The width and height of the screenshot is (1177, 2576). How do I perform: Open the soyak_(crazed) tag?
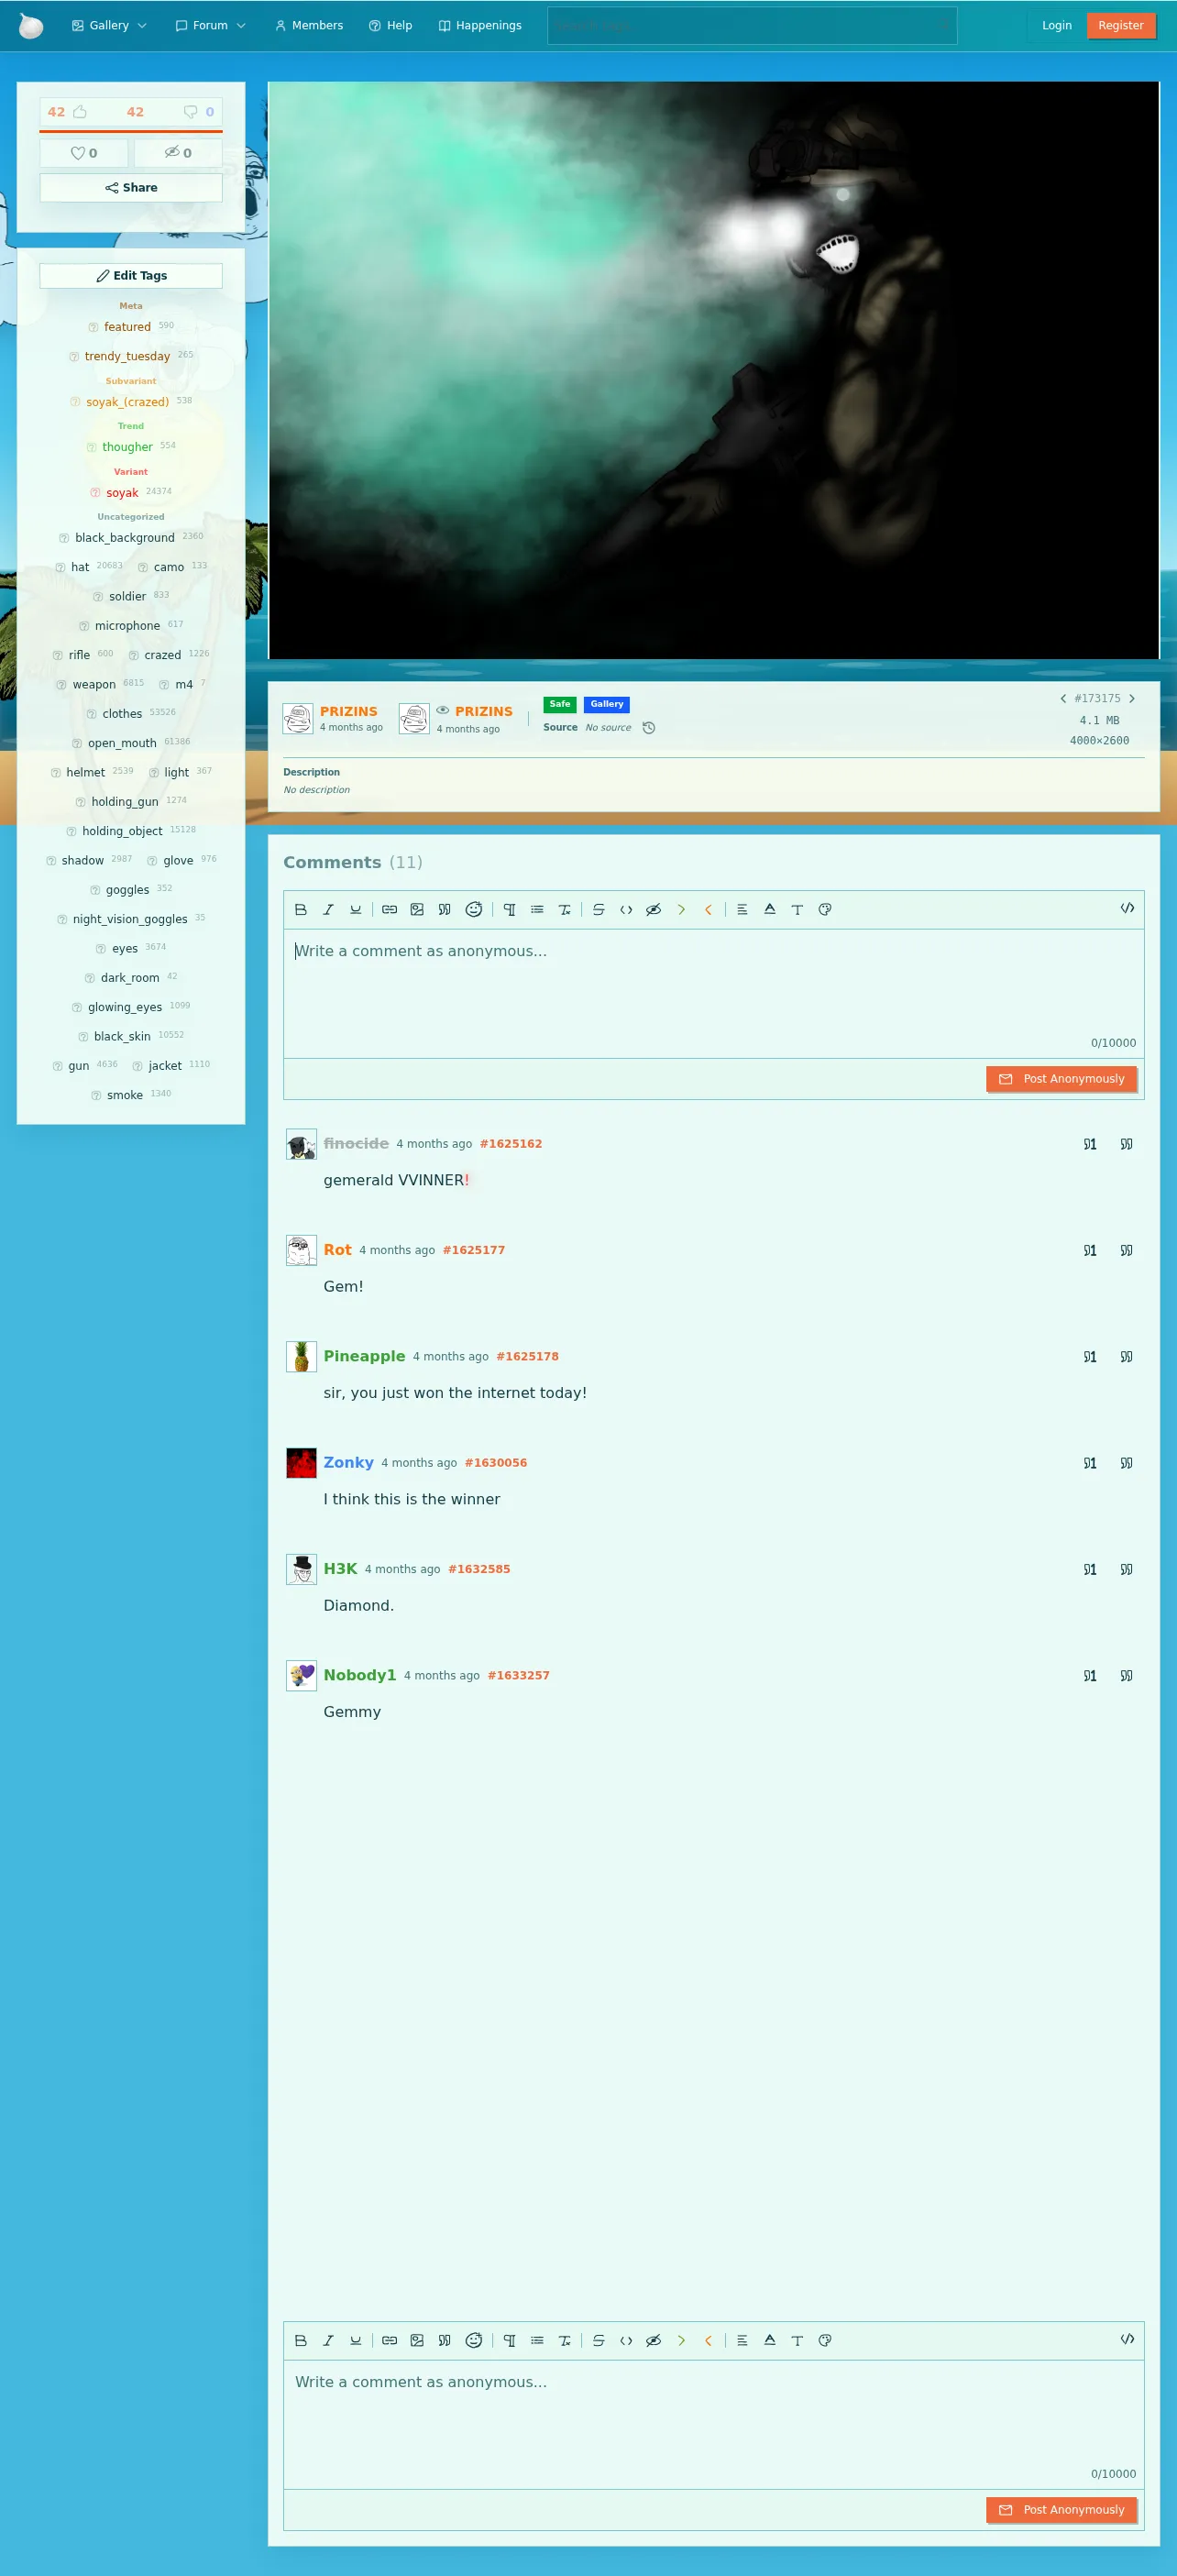(127, 402)
